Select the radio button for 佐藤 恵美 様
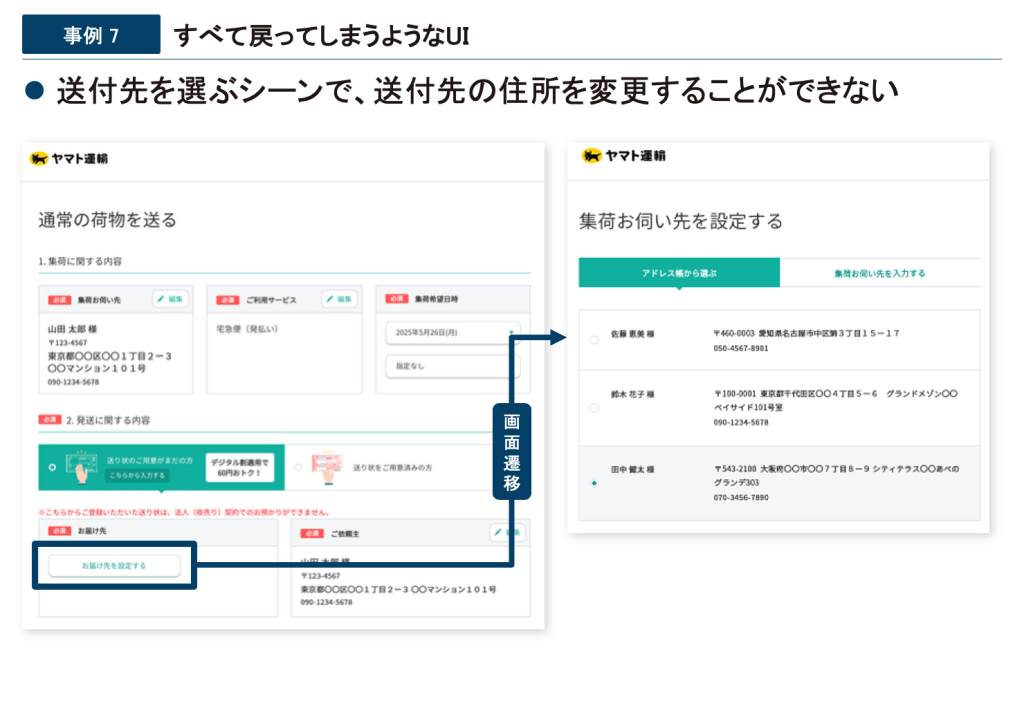The height and width of the screenshot is (708, 1024). click(x=594, y=340)
